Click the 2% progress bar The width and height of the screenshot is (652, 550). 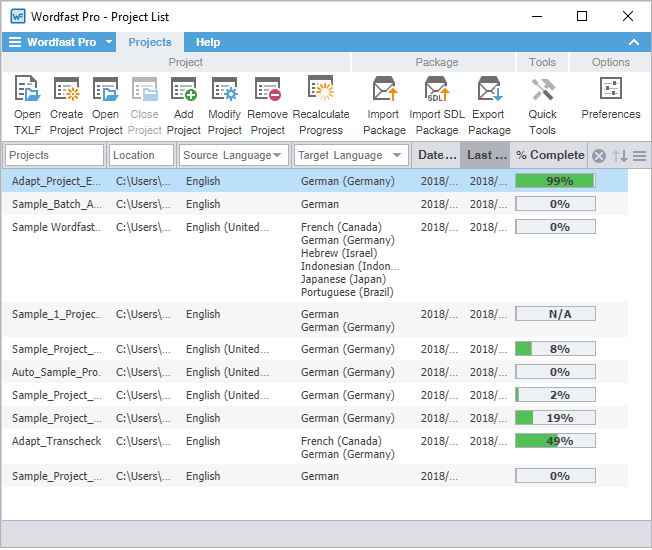(x=556, y=395)
